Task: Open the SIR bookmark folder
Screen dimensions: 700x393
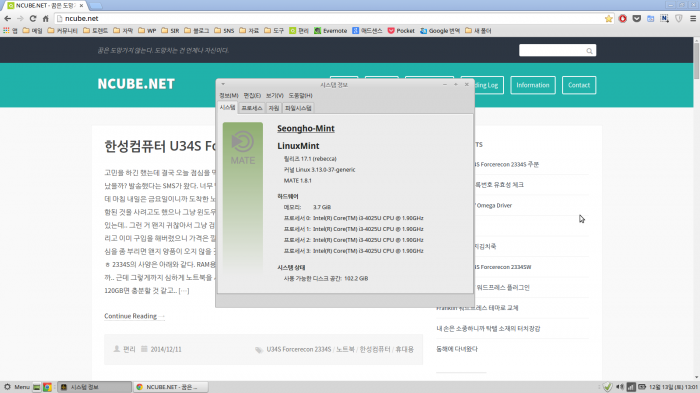Action: (x=171, y=31)
